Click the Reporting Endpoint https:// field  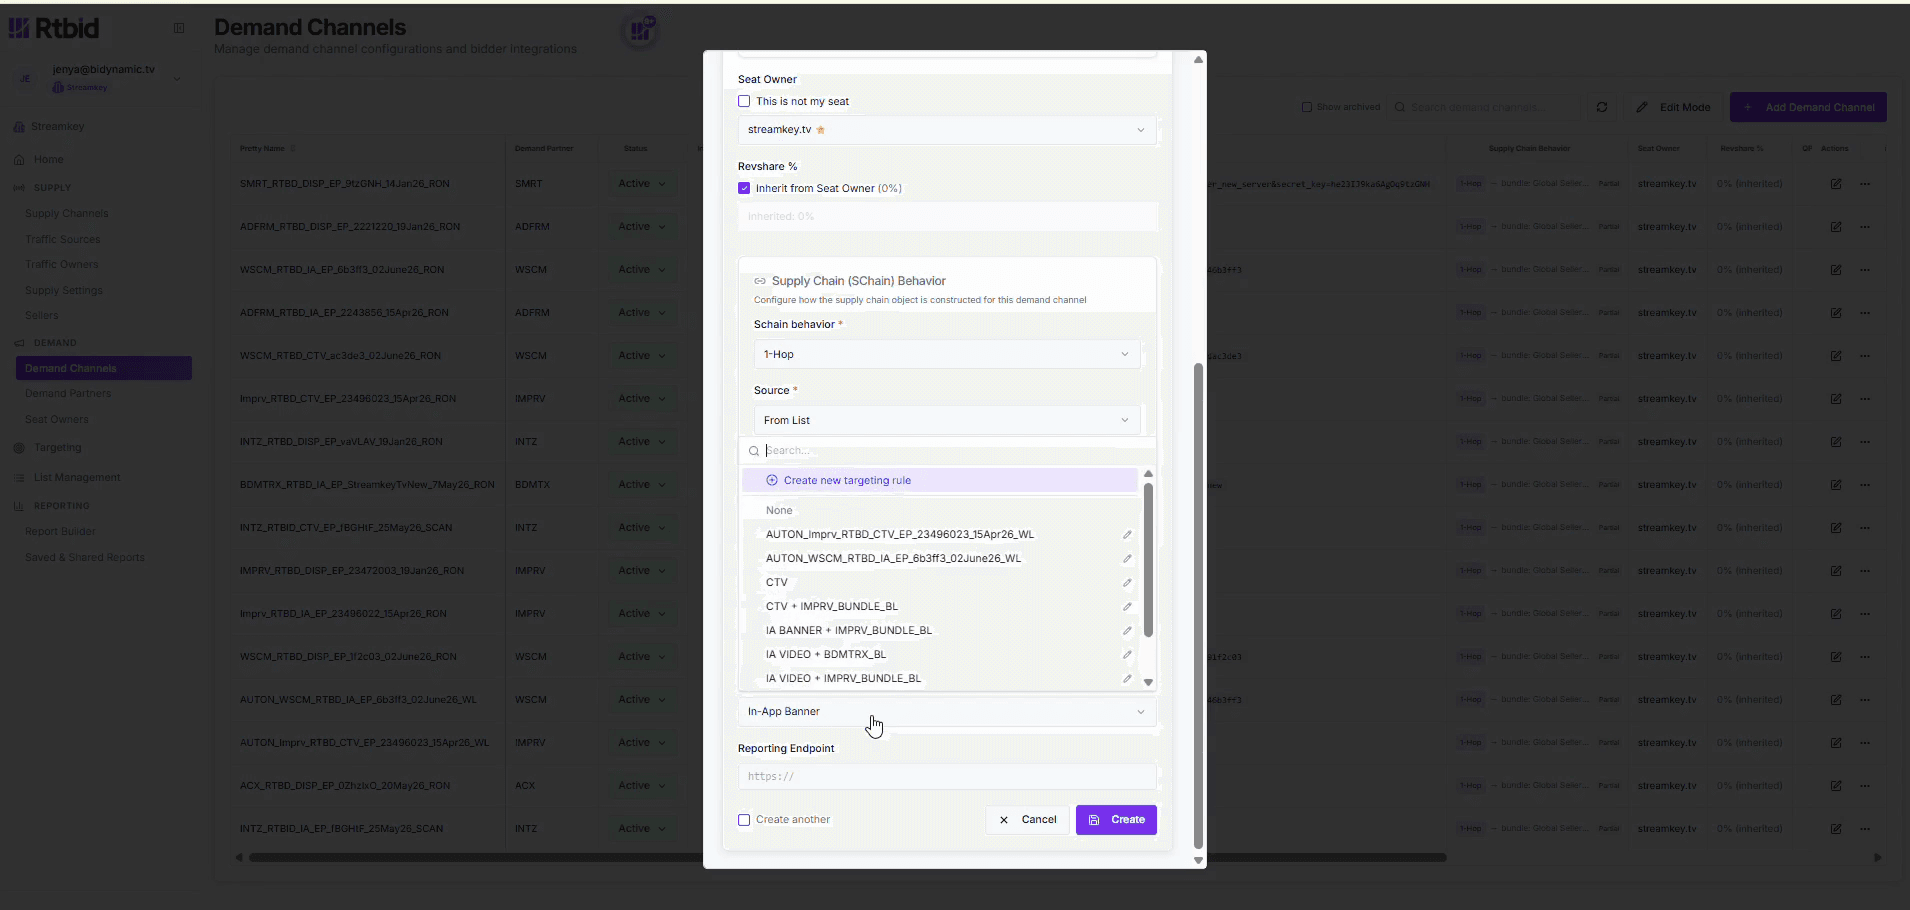click(947, 776)
